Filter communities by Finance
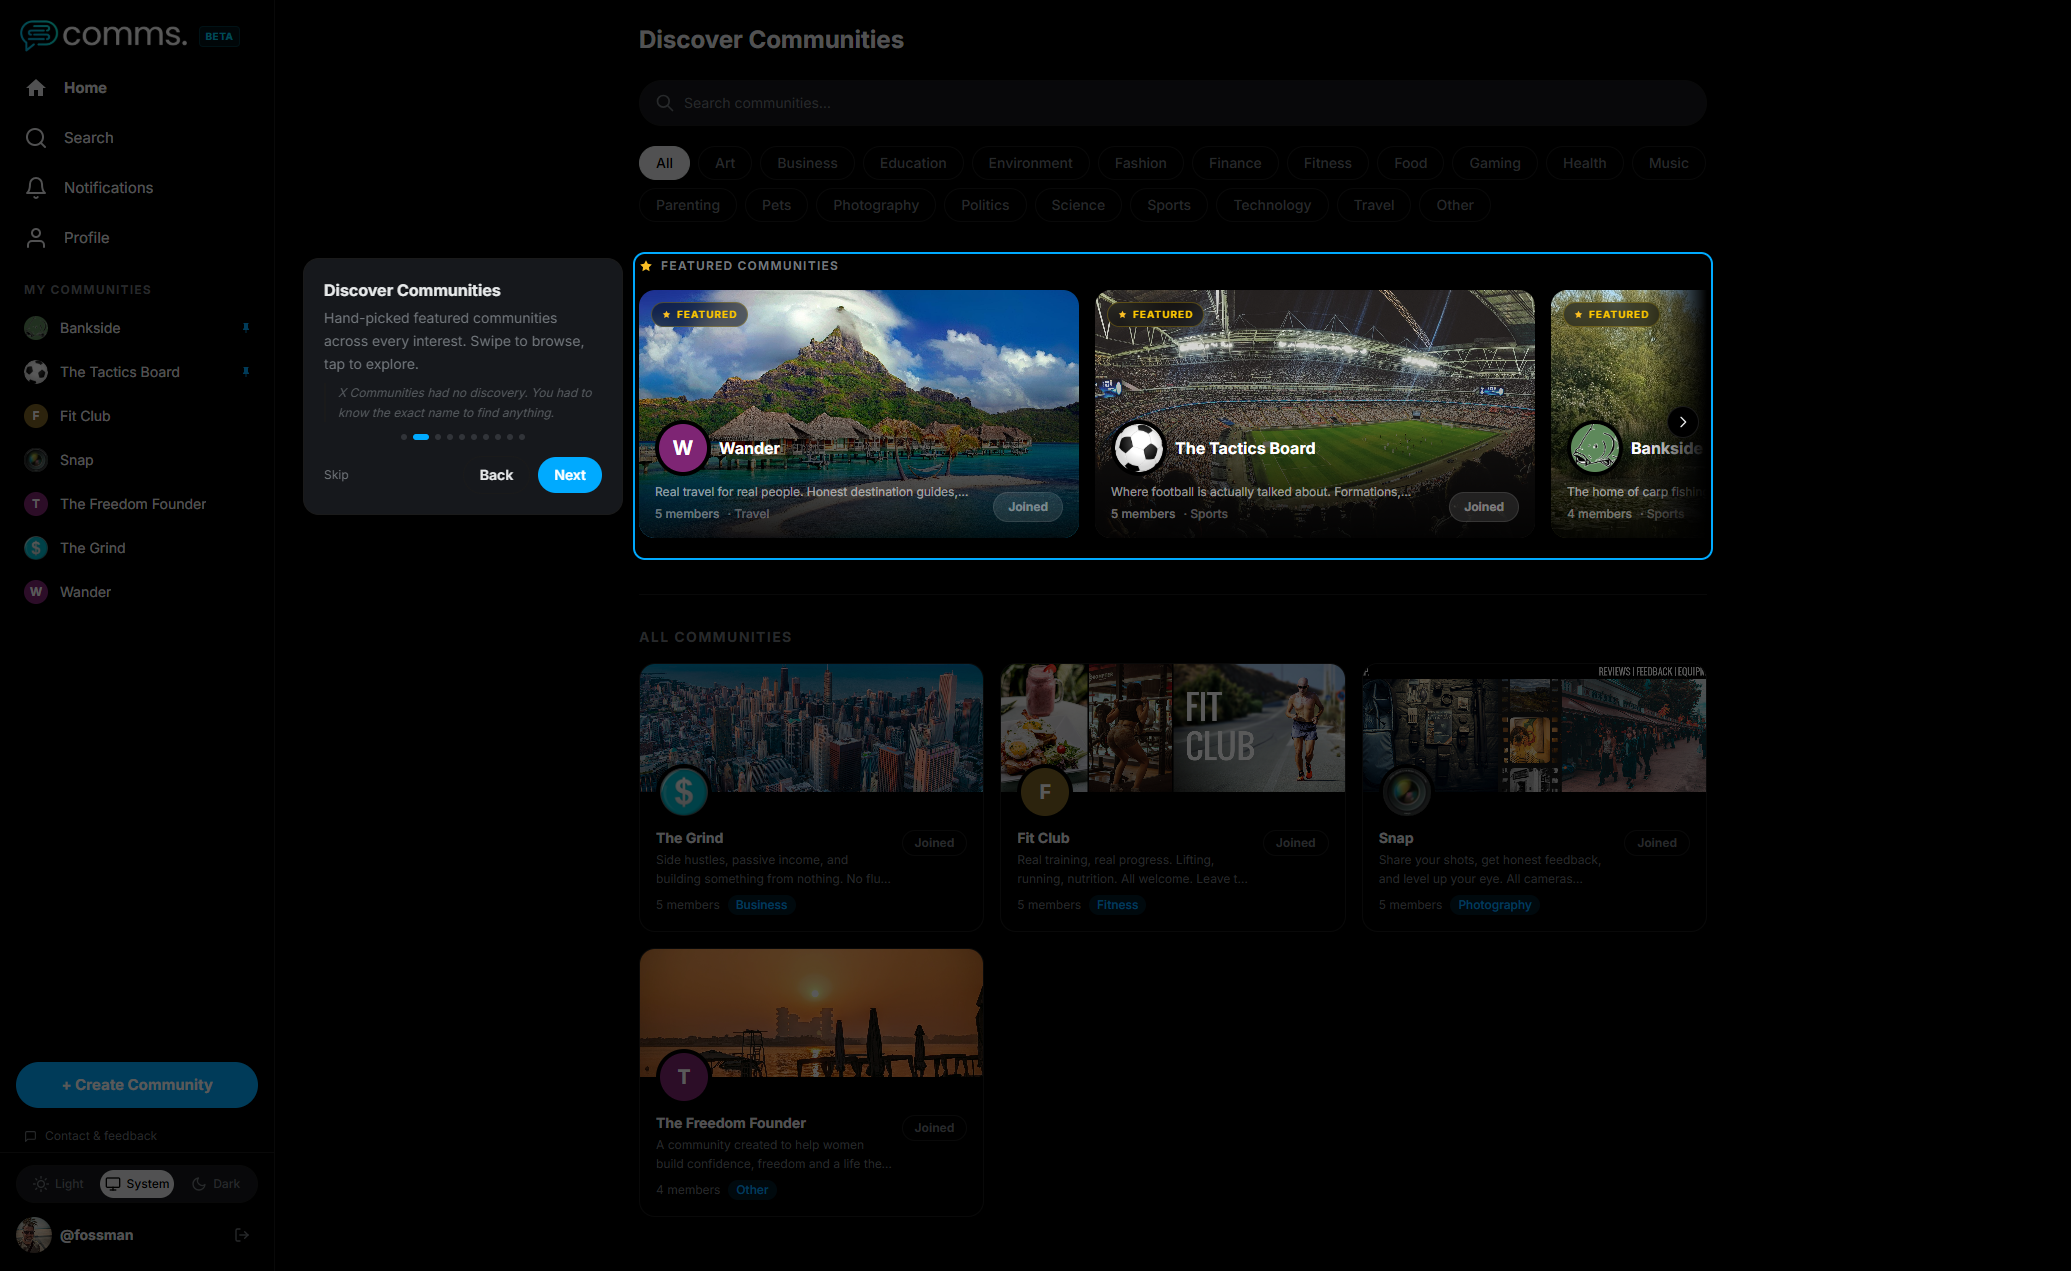The width and height of the screenshot is (2071, 1271). [x=1235, y=163]
